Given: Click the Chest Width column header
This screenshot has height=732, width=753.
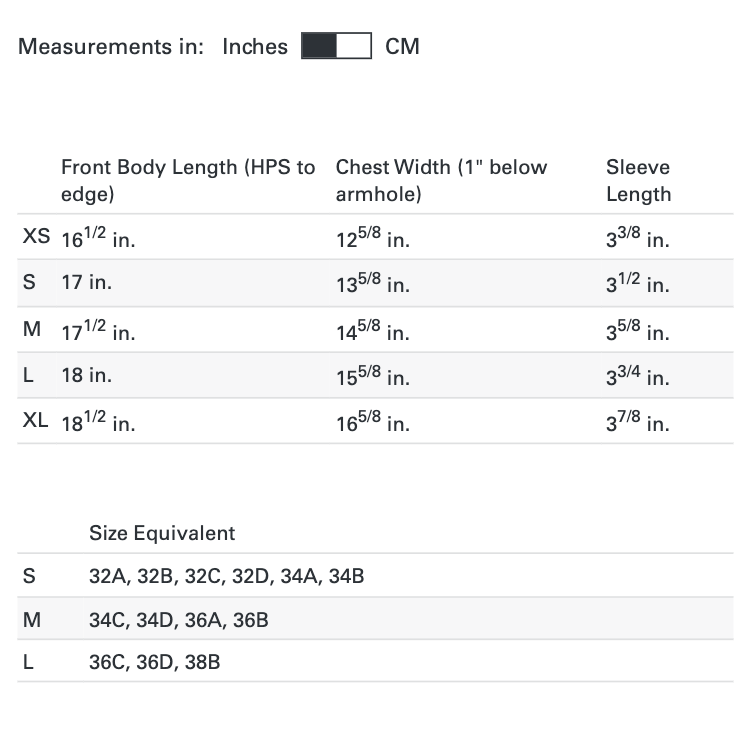Looking at the screenshot, I should point(441,180).
